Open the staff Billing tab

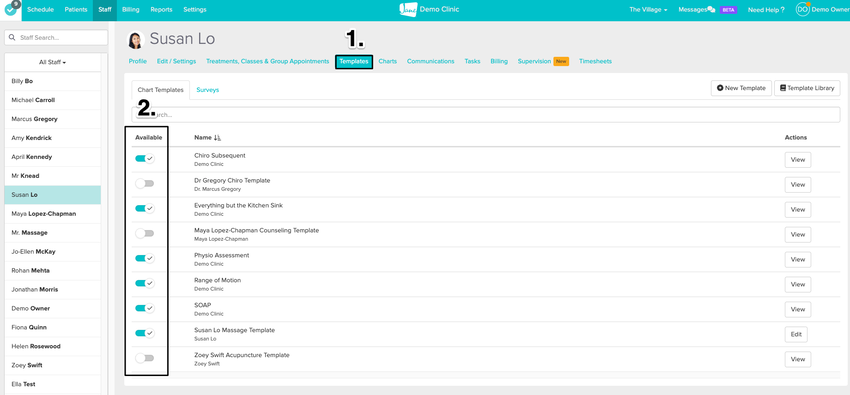499,61
